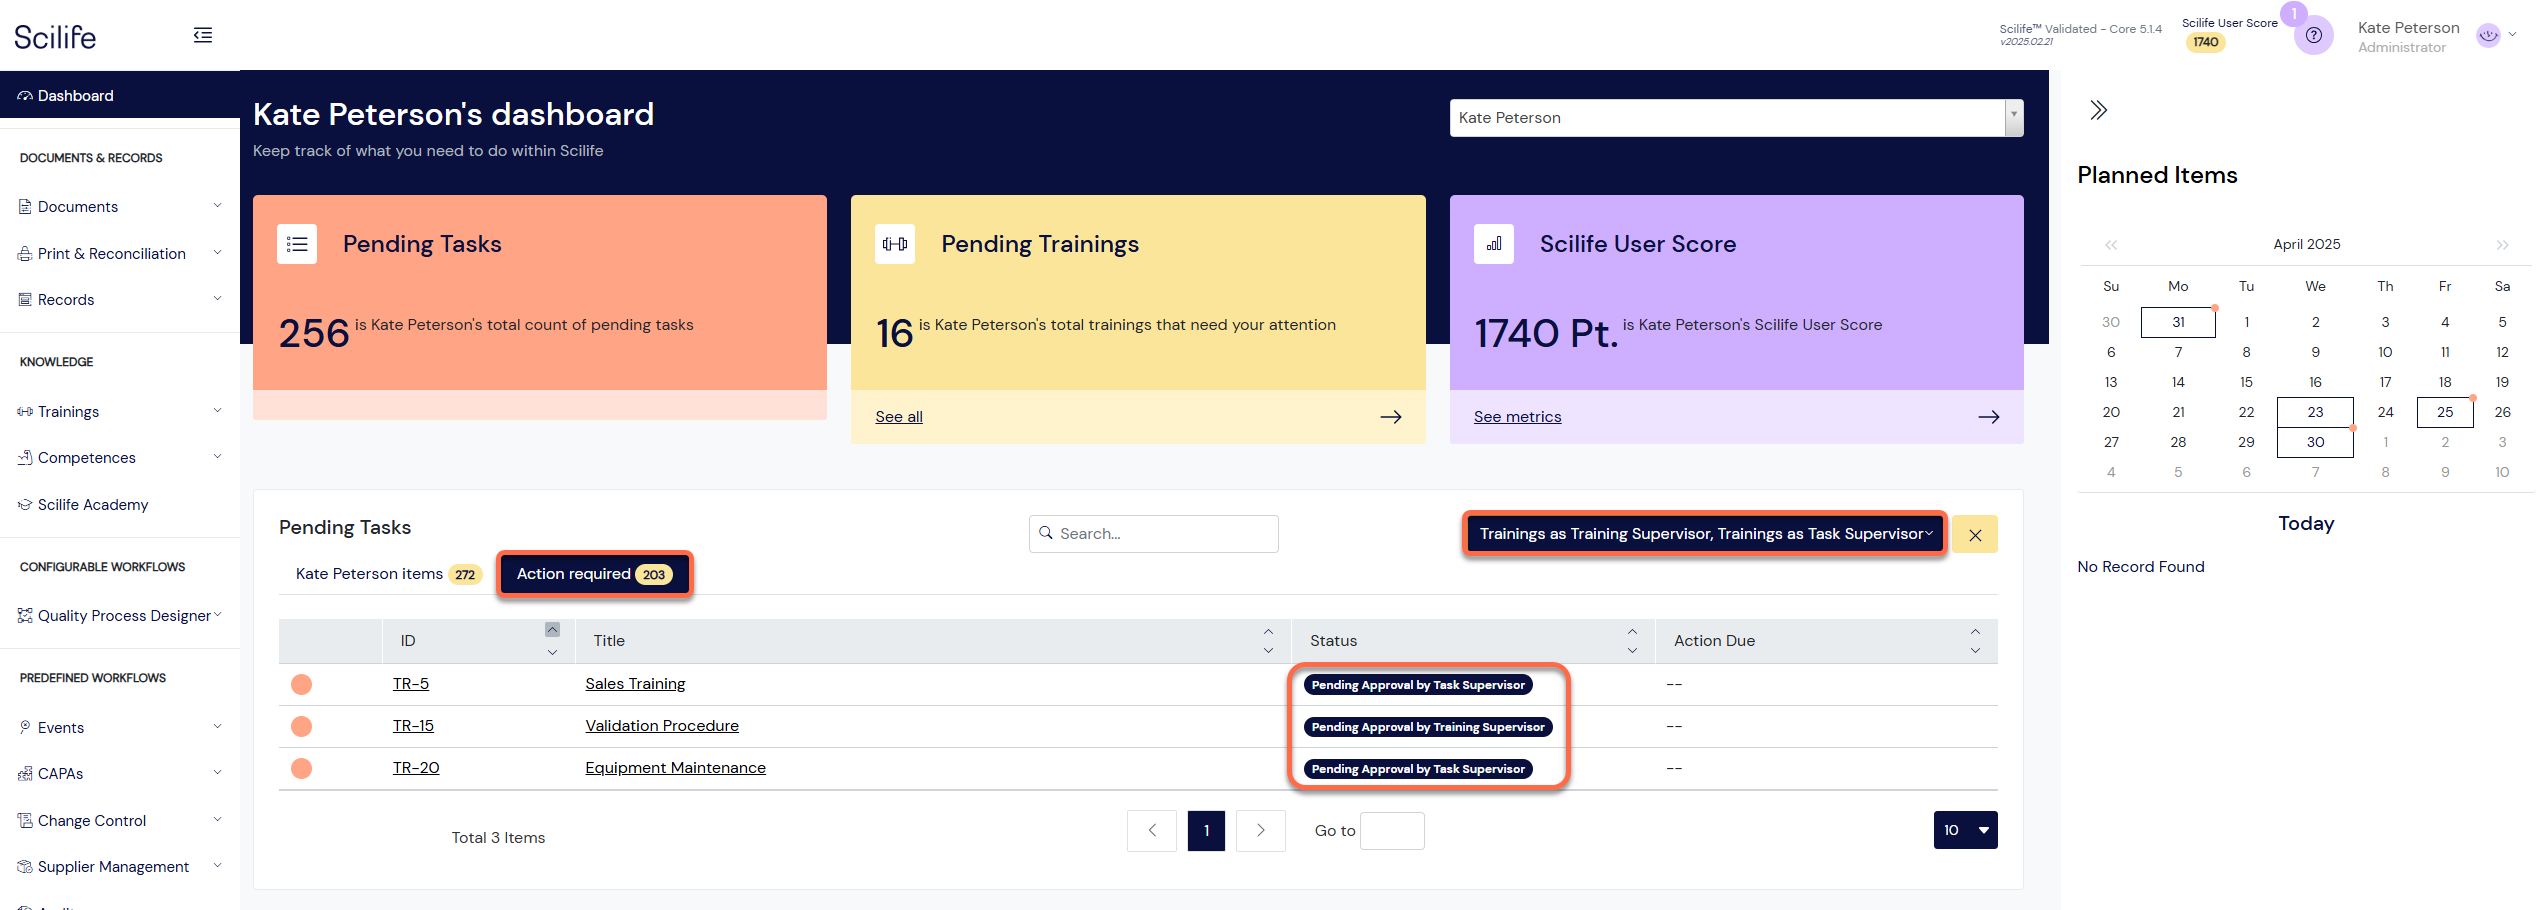Click the Scilife User Score chart icon
The height and width of the screenshot is (910, 2541).
[1493, 244]
